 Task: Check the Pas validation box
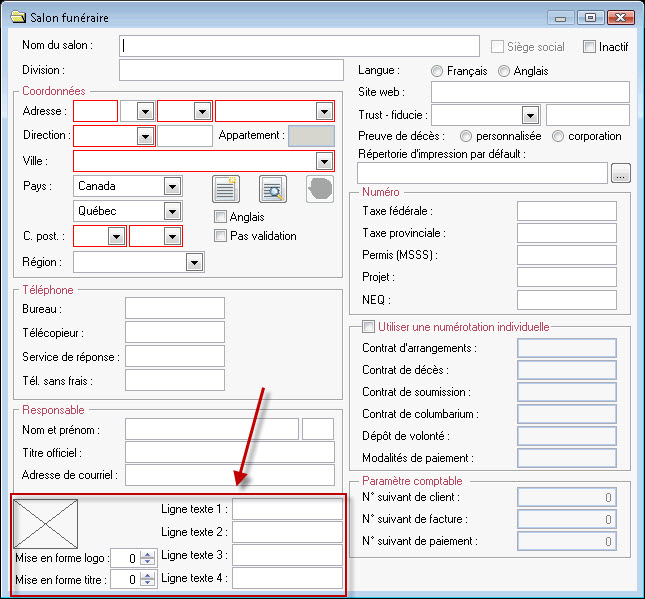222,236
